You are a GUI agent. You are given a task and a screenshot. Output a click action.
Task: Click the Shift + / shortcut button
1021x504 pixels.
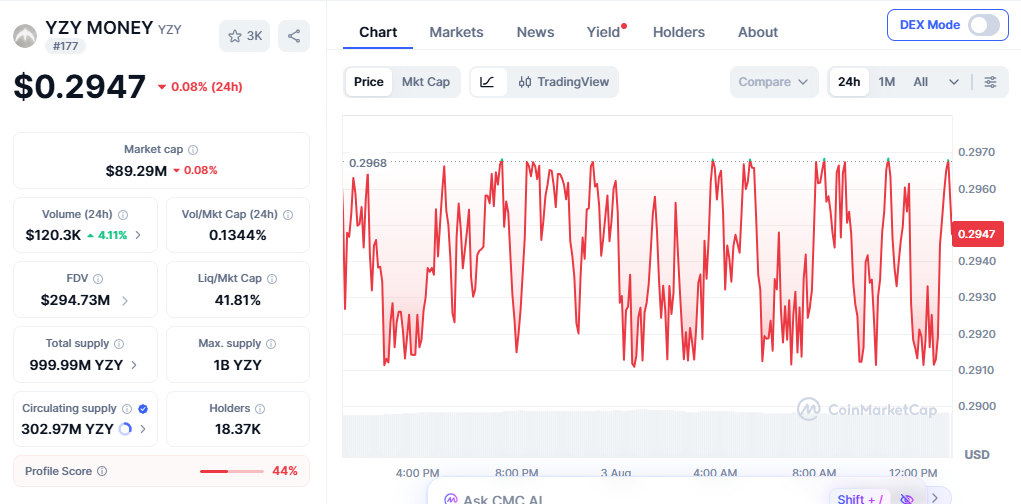click(860, 499)
